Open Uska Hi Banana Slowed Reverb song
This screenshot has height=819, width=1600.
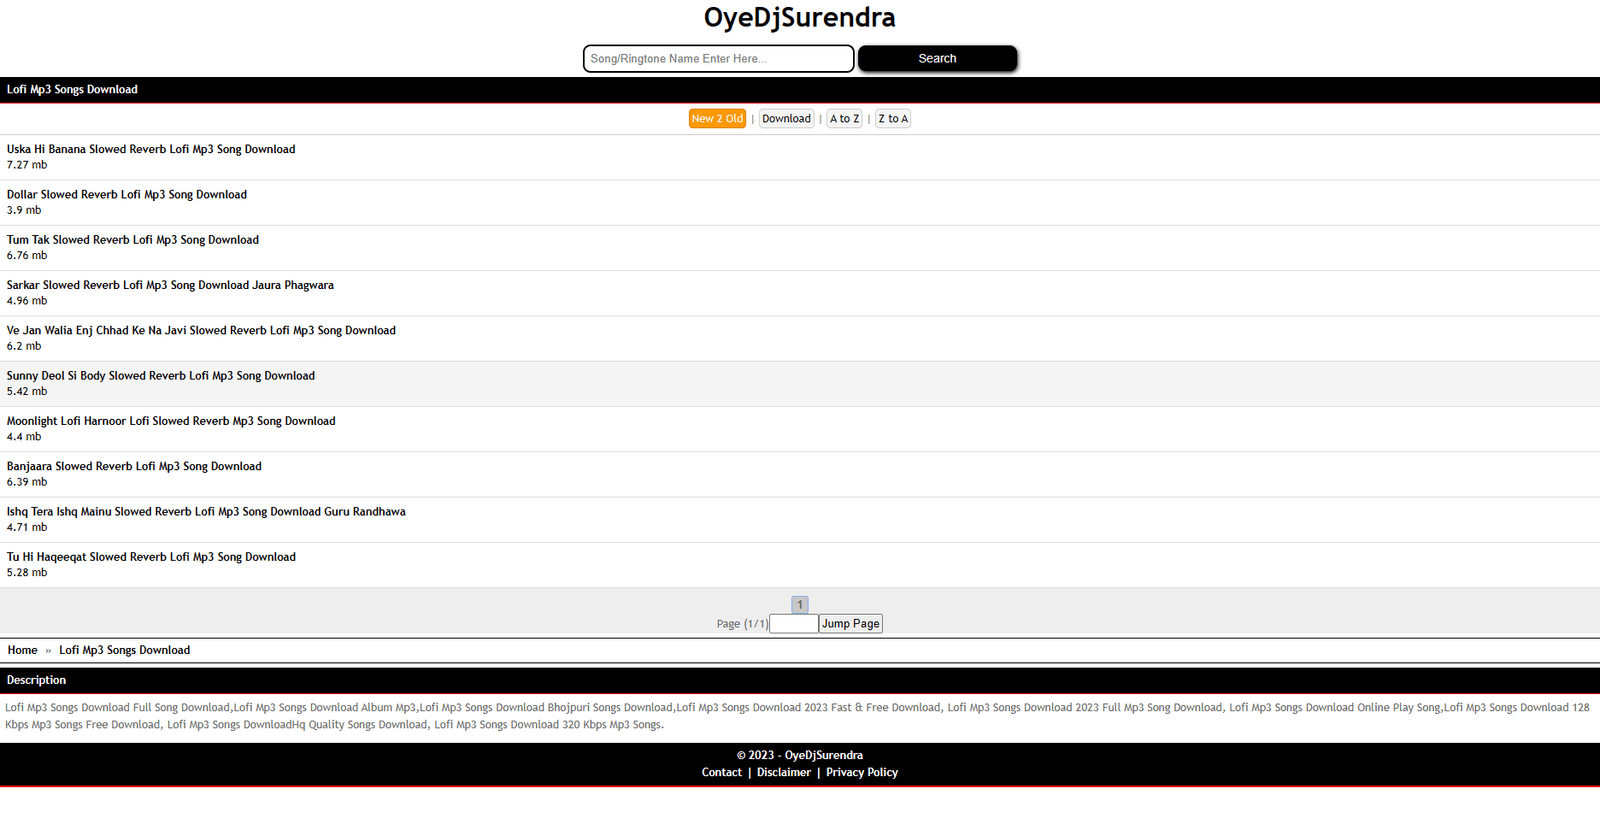pos(151,150)
